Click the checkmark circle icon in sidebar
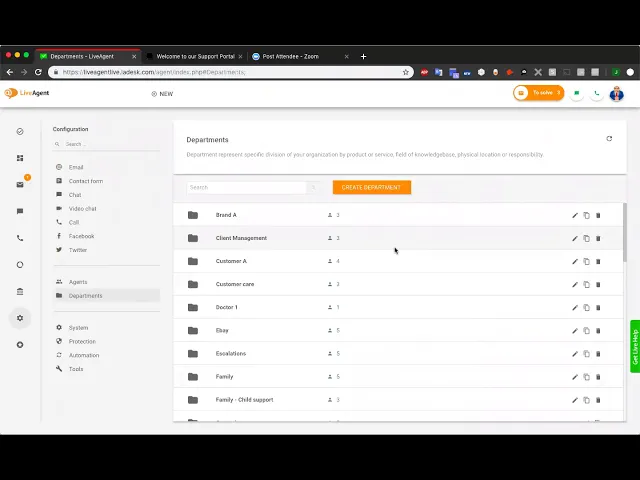640x480 pixels. pos(20,131)
